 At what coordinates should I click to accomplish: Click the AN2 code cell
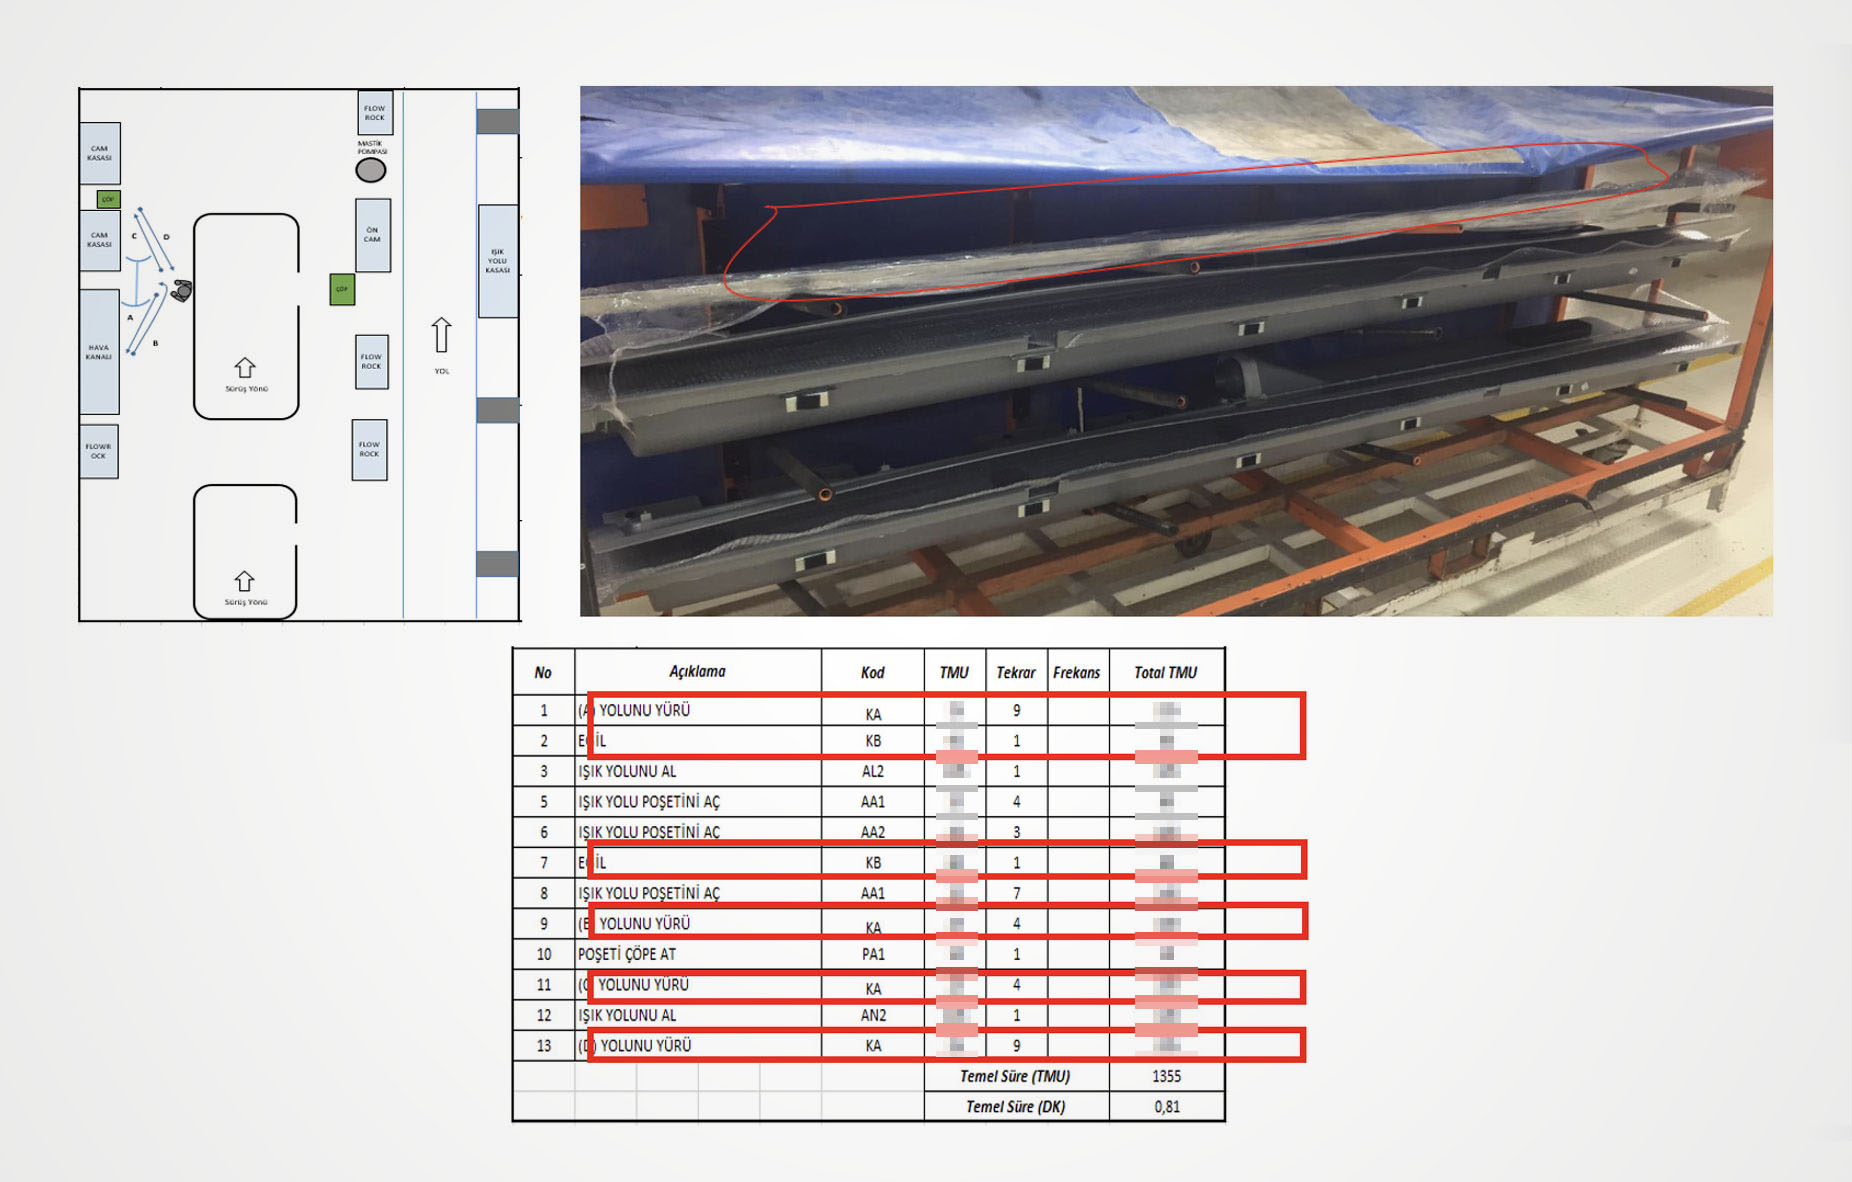tap(872, 1015)
